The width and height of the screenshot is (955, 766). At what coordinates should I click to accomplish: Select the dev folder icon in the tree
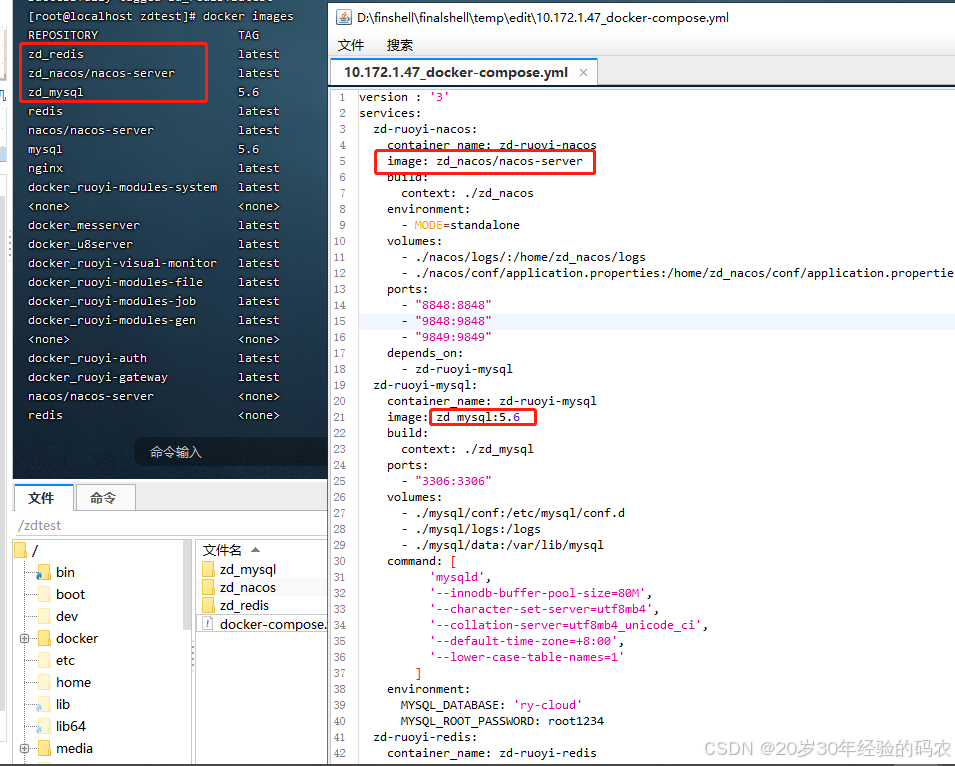(44, 616)
